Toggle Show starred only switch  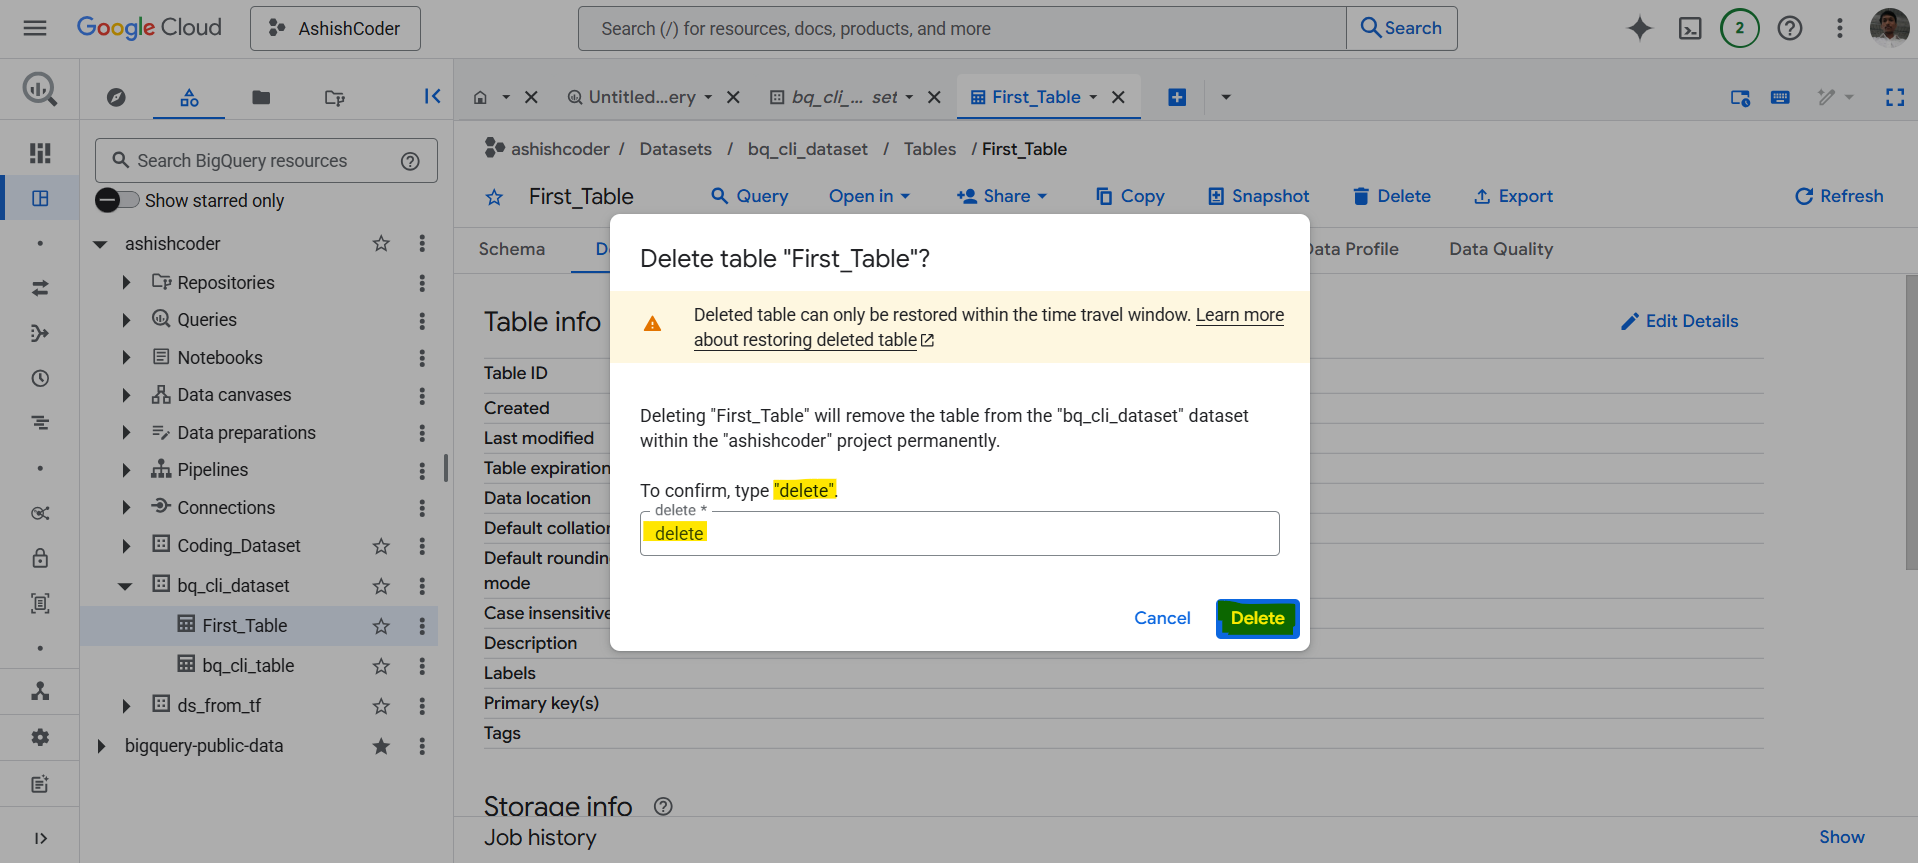117,200
